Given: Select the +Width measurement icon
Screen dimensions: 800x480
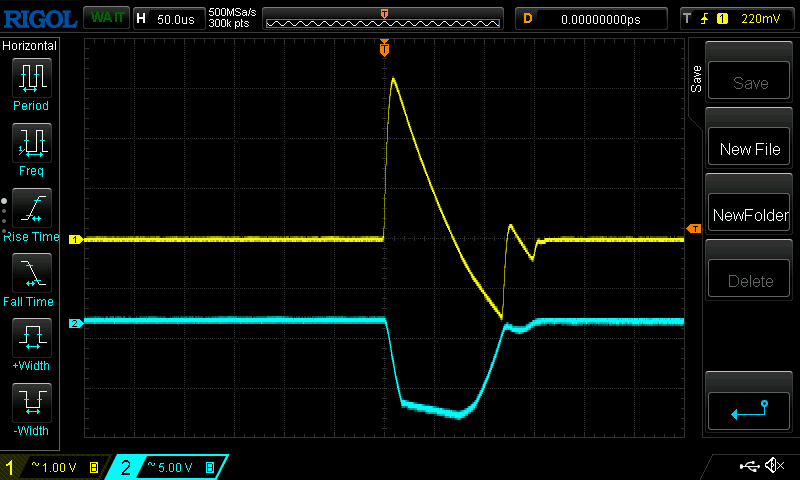Looking at the screenshot, I should tap(30, 337).
